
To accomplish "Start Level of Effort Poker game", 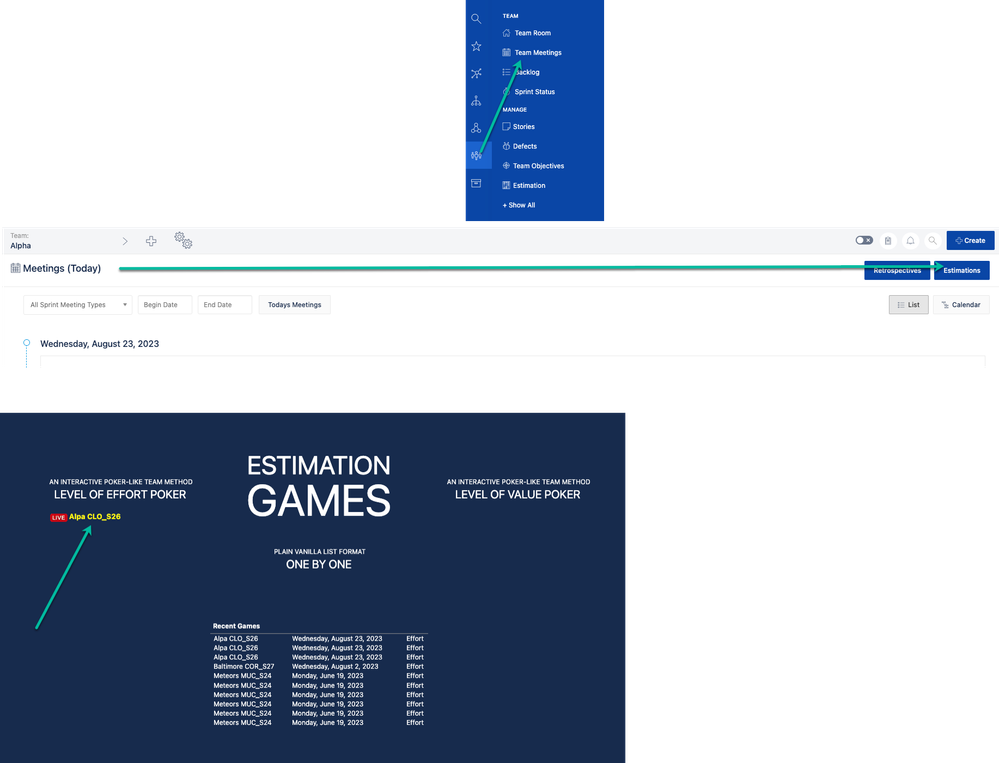I will [x=120, y=494].
